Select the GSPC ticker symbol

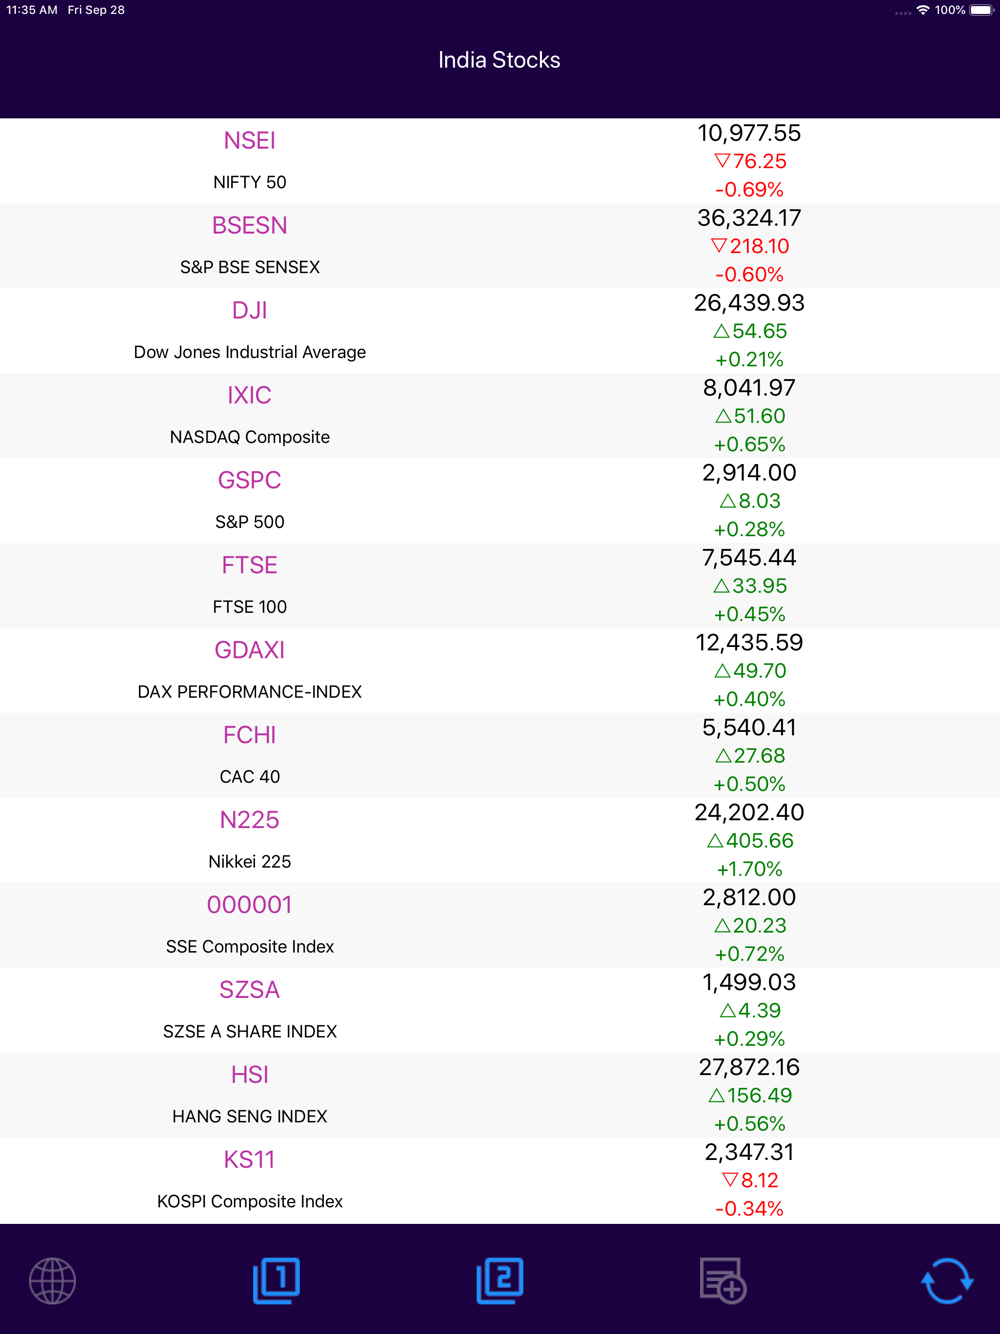(x=250, y=481)
